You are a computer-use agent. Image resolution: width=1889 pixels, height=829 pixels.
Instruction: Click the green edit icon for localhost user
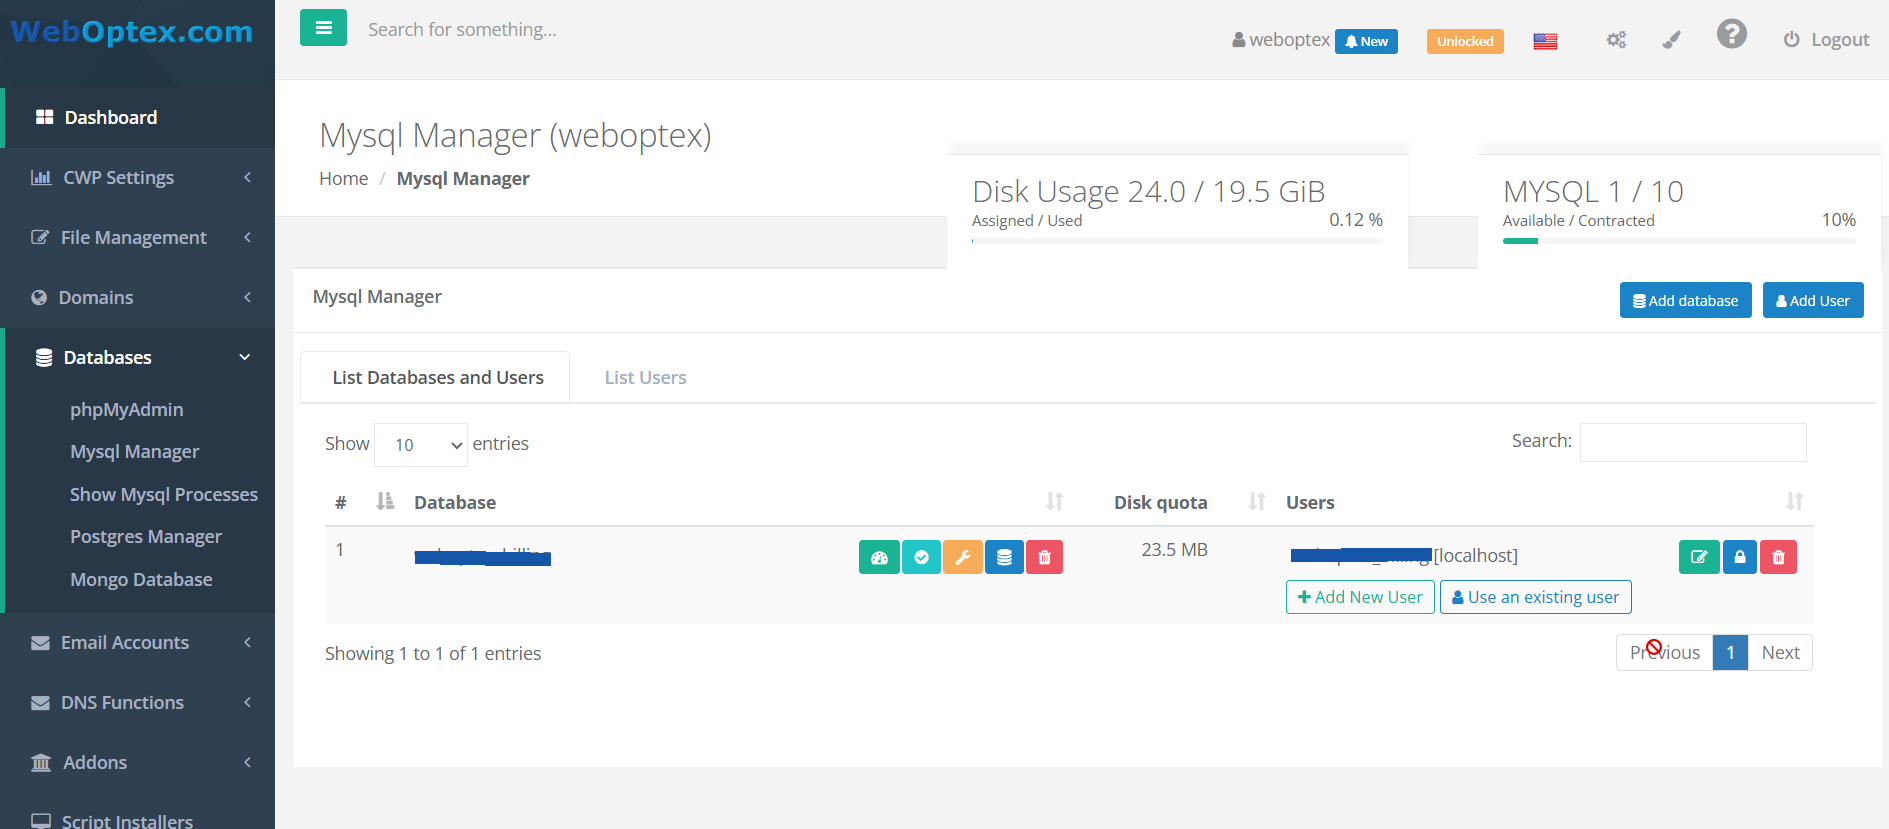point(1698,557)
